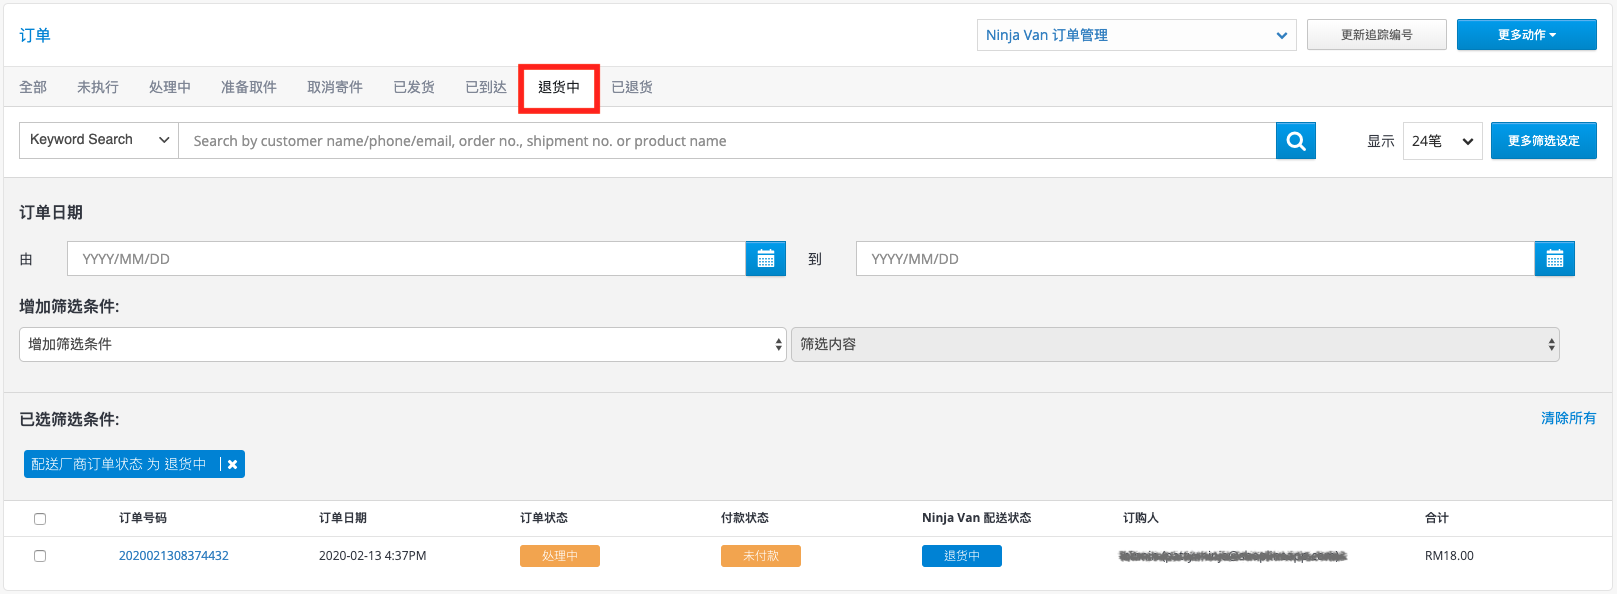Open the start date calendar icon
This screenshot has width=1617, height=594.
(x=766, y=259)
